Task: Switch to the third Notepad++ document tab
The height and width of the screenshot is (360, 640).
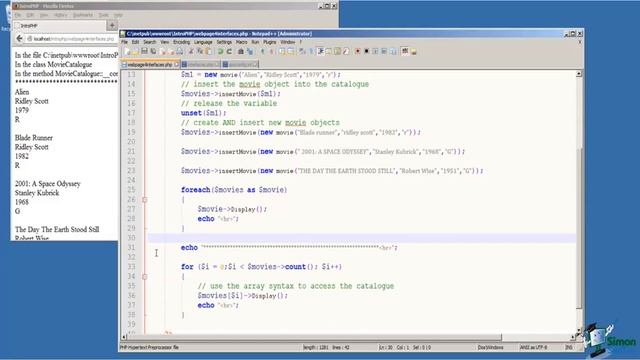Action: pos(240,64)
